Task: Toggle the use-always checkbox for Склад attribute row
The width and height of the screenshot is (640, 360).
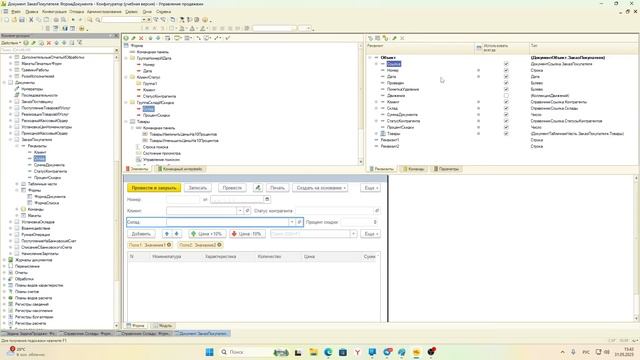Action: click(506, 108)
